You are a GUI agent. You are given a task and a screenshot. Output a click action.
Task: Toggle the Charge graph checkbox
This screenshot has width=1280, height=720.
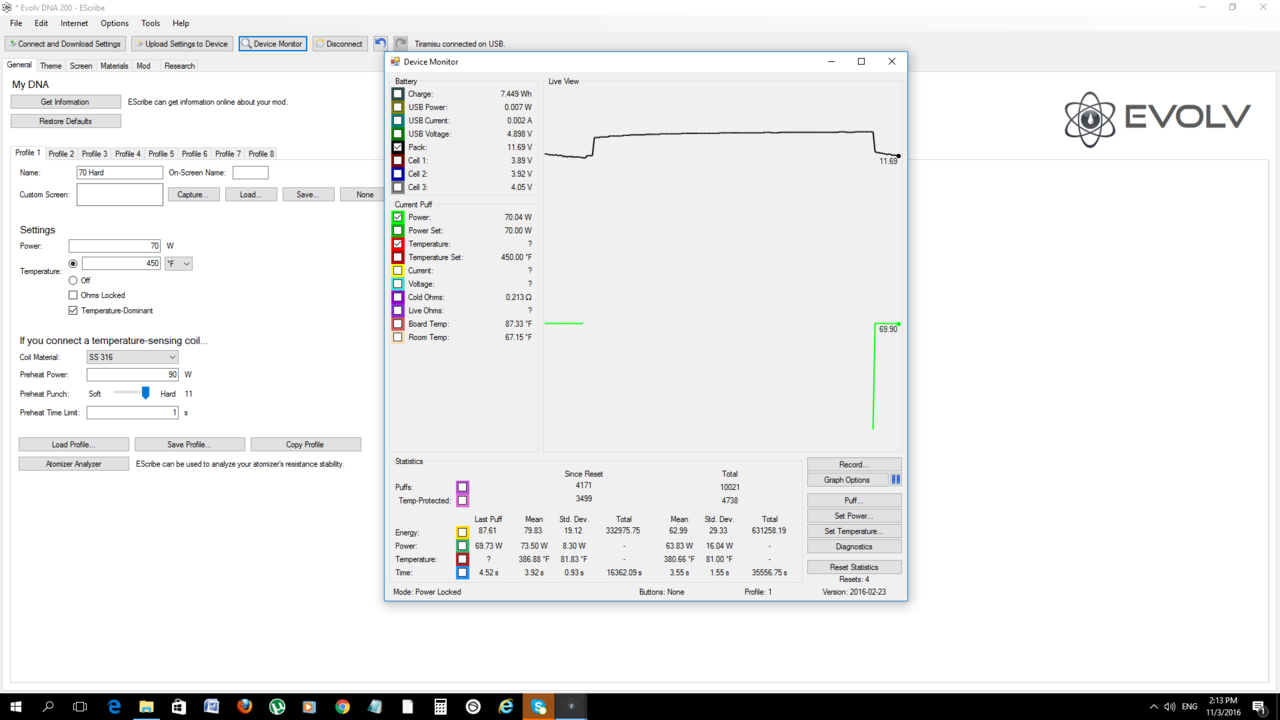click(x=398, y=94)
